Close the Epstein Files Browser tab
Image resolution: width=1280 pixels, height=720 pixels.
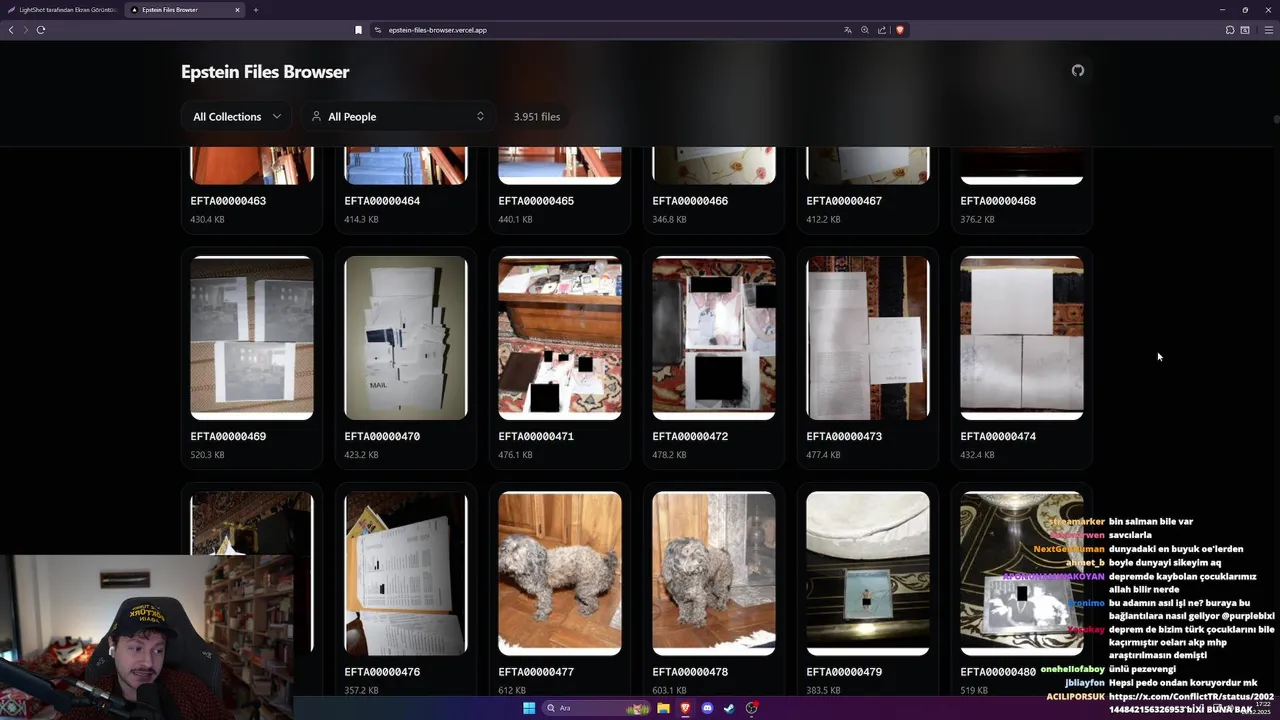[x=237, y=10]
